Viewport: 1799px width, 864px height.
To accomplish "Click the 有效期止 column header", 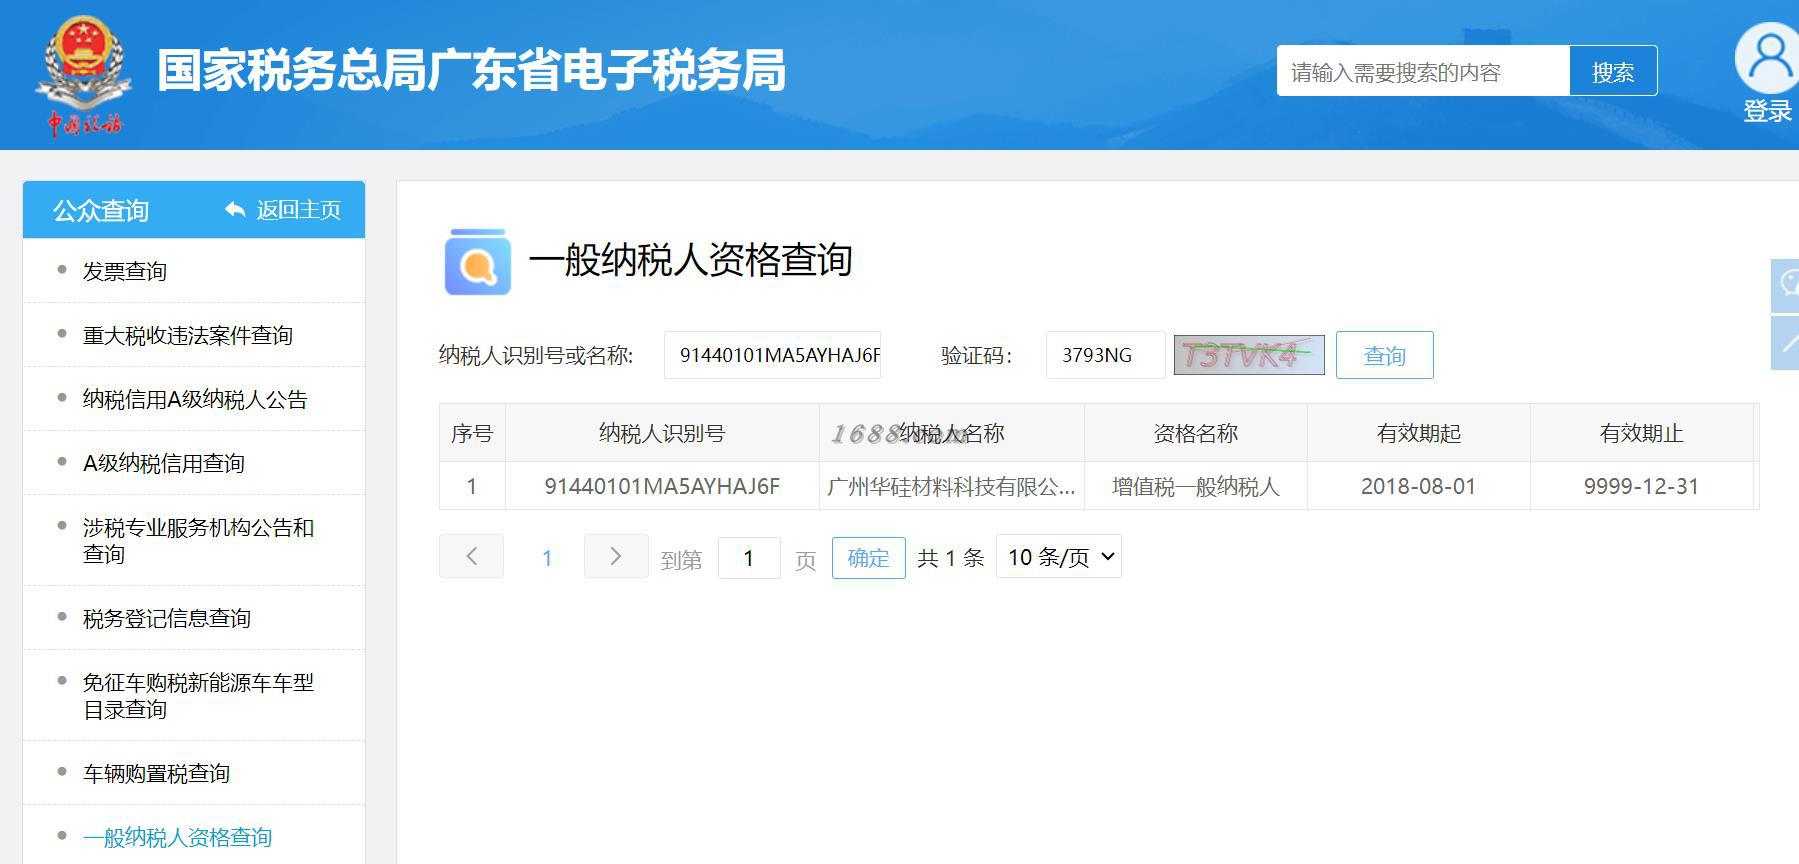I will tap(1641, 433).
